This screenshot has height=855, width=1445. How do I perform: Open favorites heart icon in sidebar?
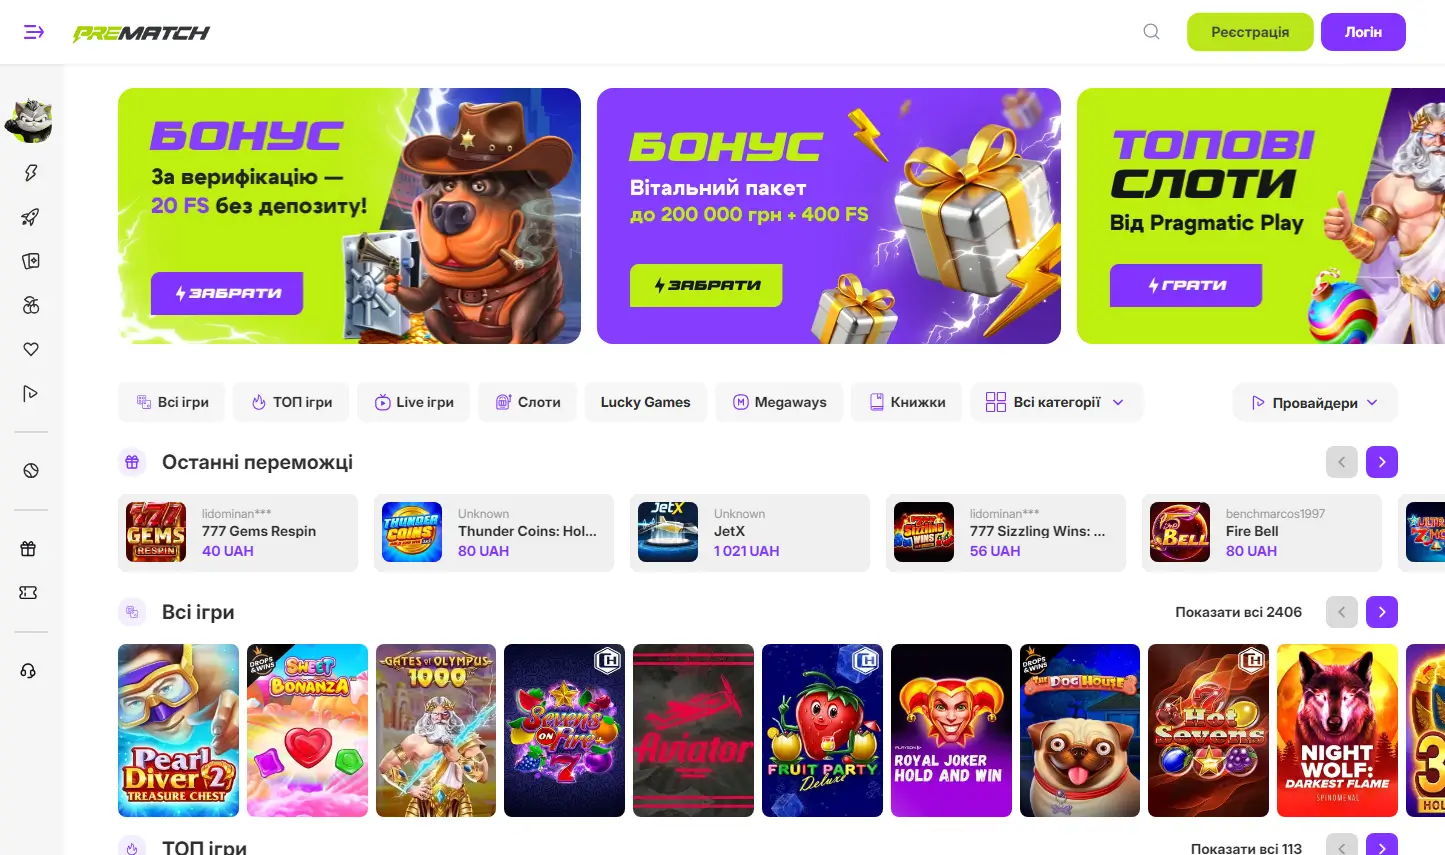(31, 349)
